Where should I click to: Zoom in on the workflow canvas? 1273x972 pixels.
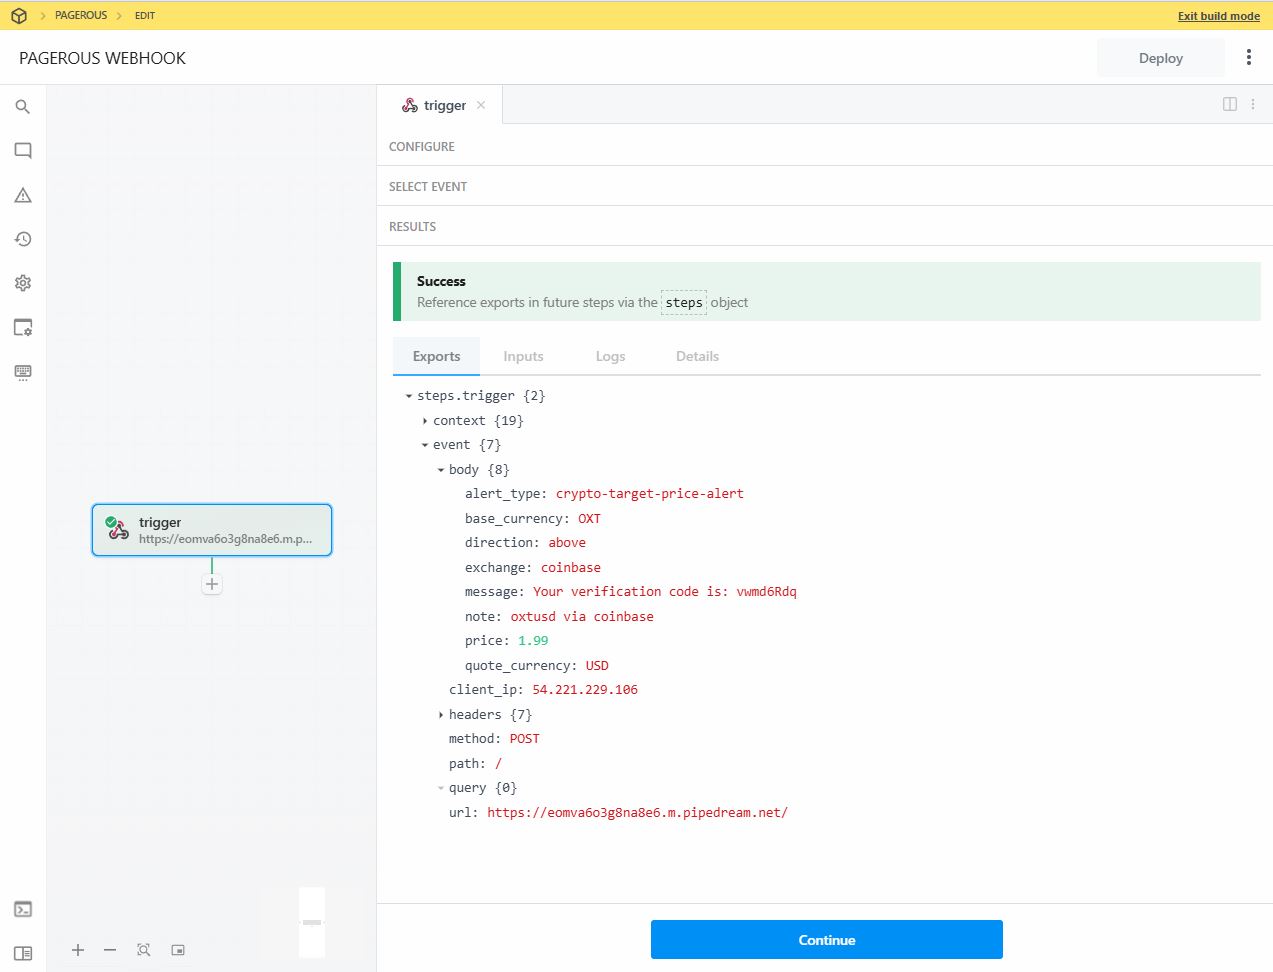[77, 950]
